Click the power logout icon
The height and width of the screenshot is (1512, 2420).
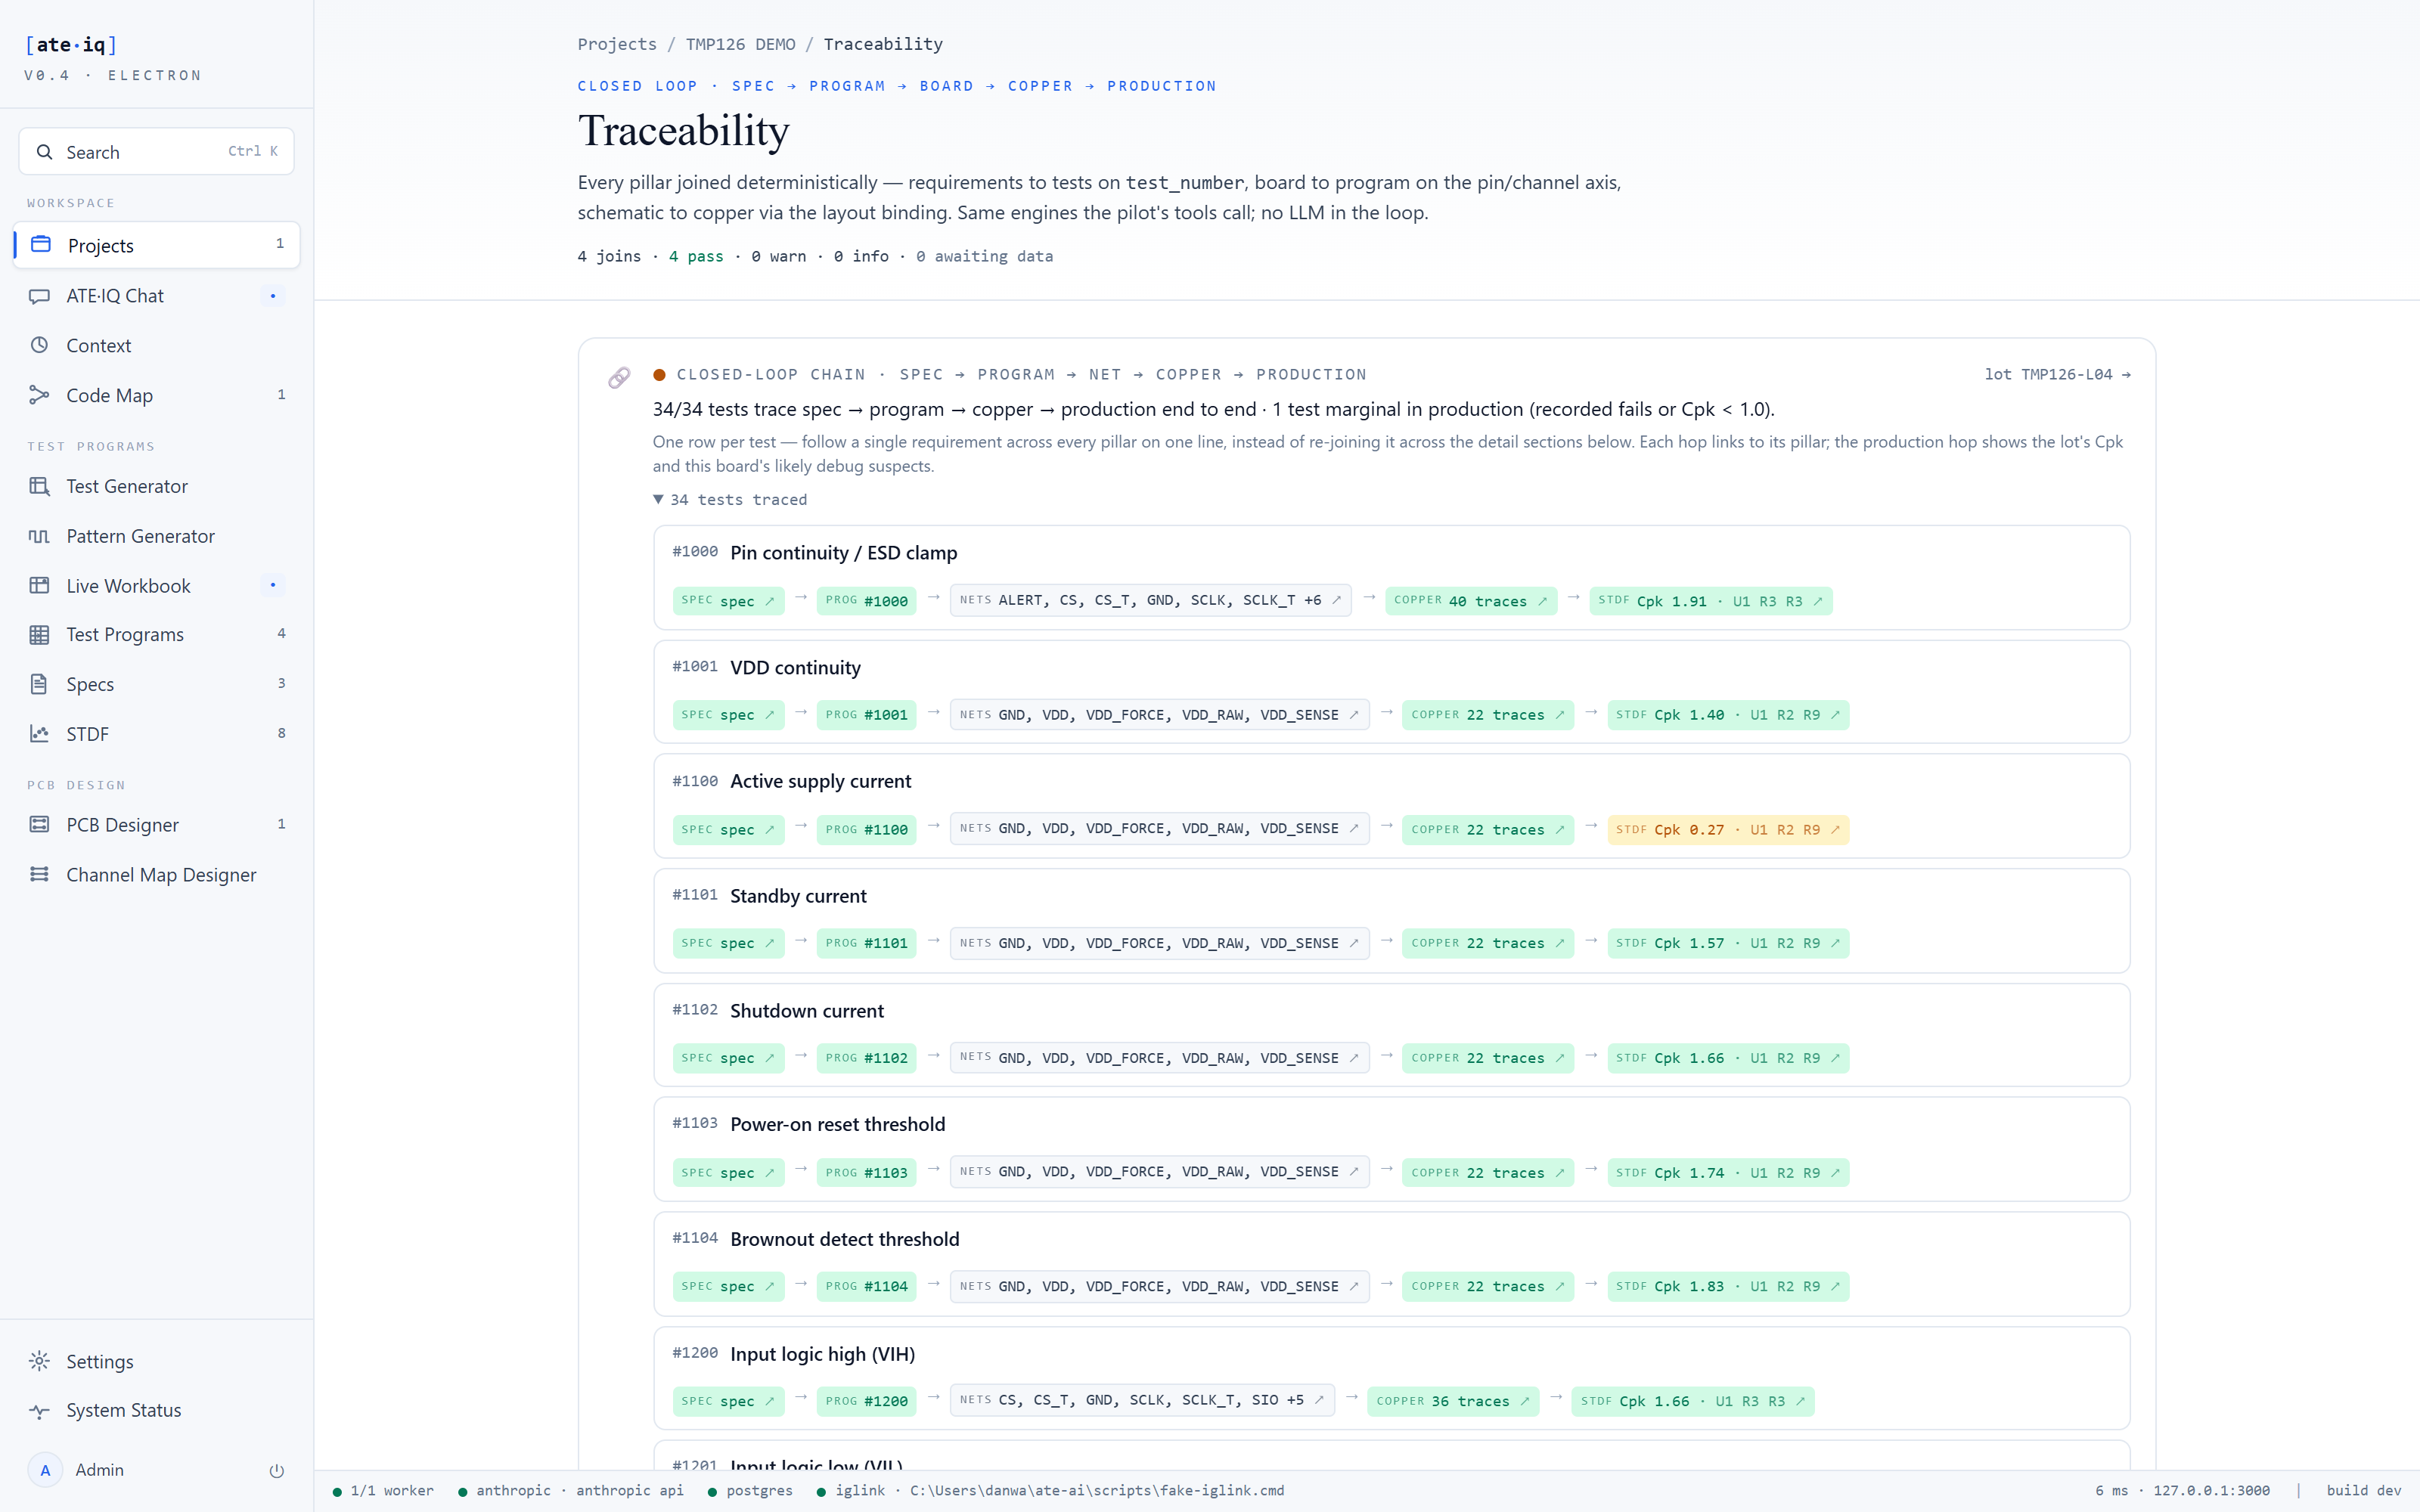click(277, 1471)
